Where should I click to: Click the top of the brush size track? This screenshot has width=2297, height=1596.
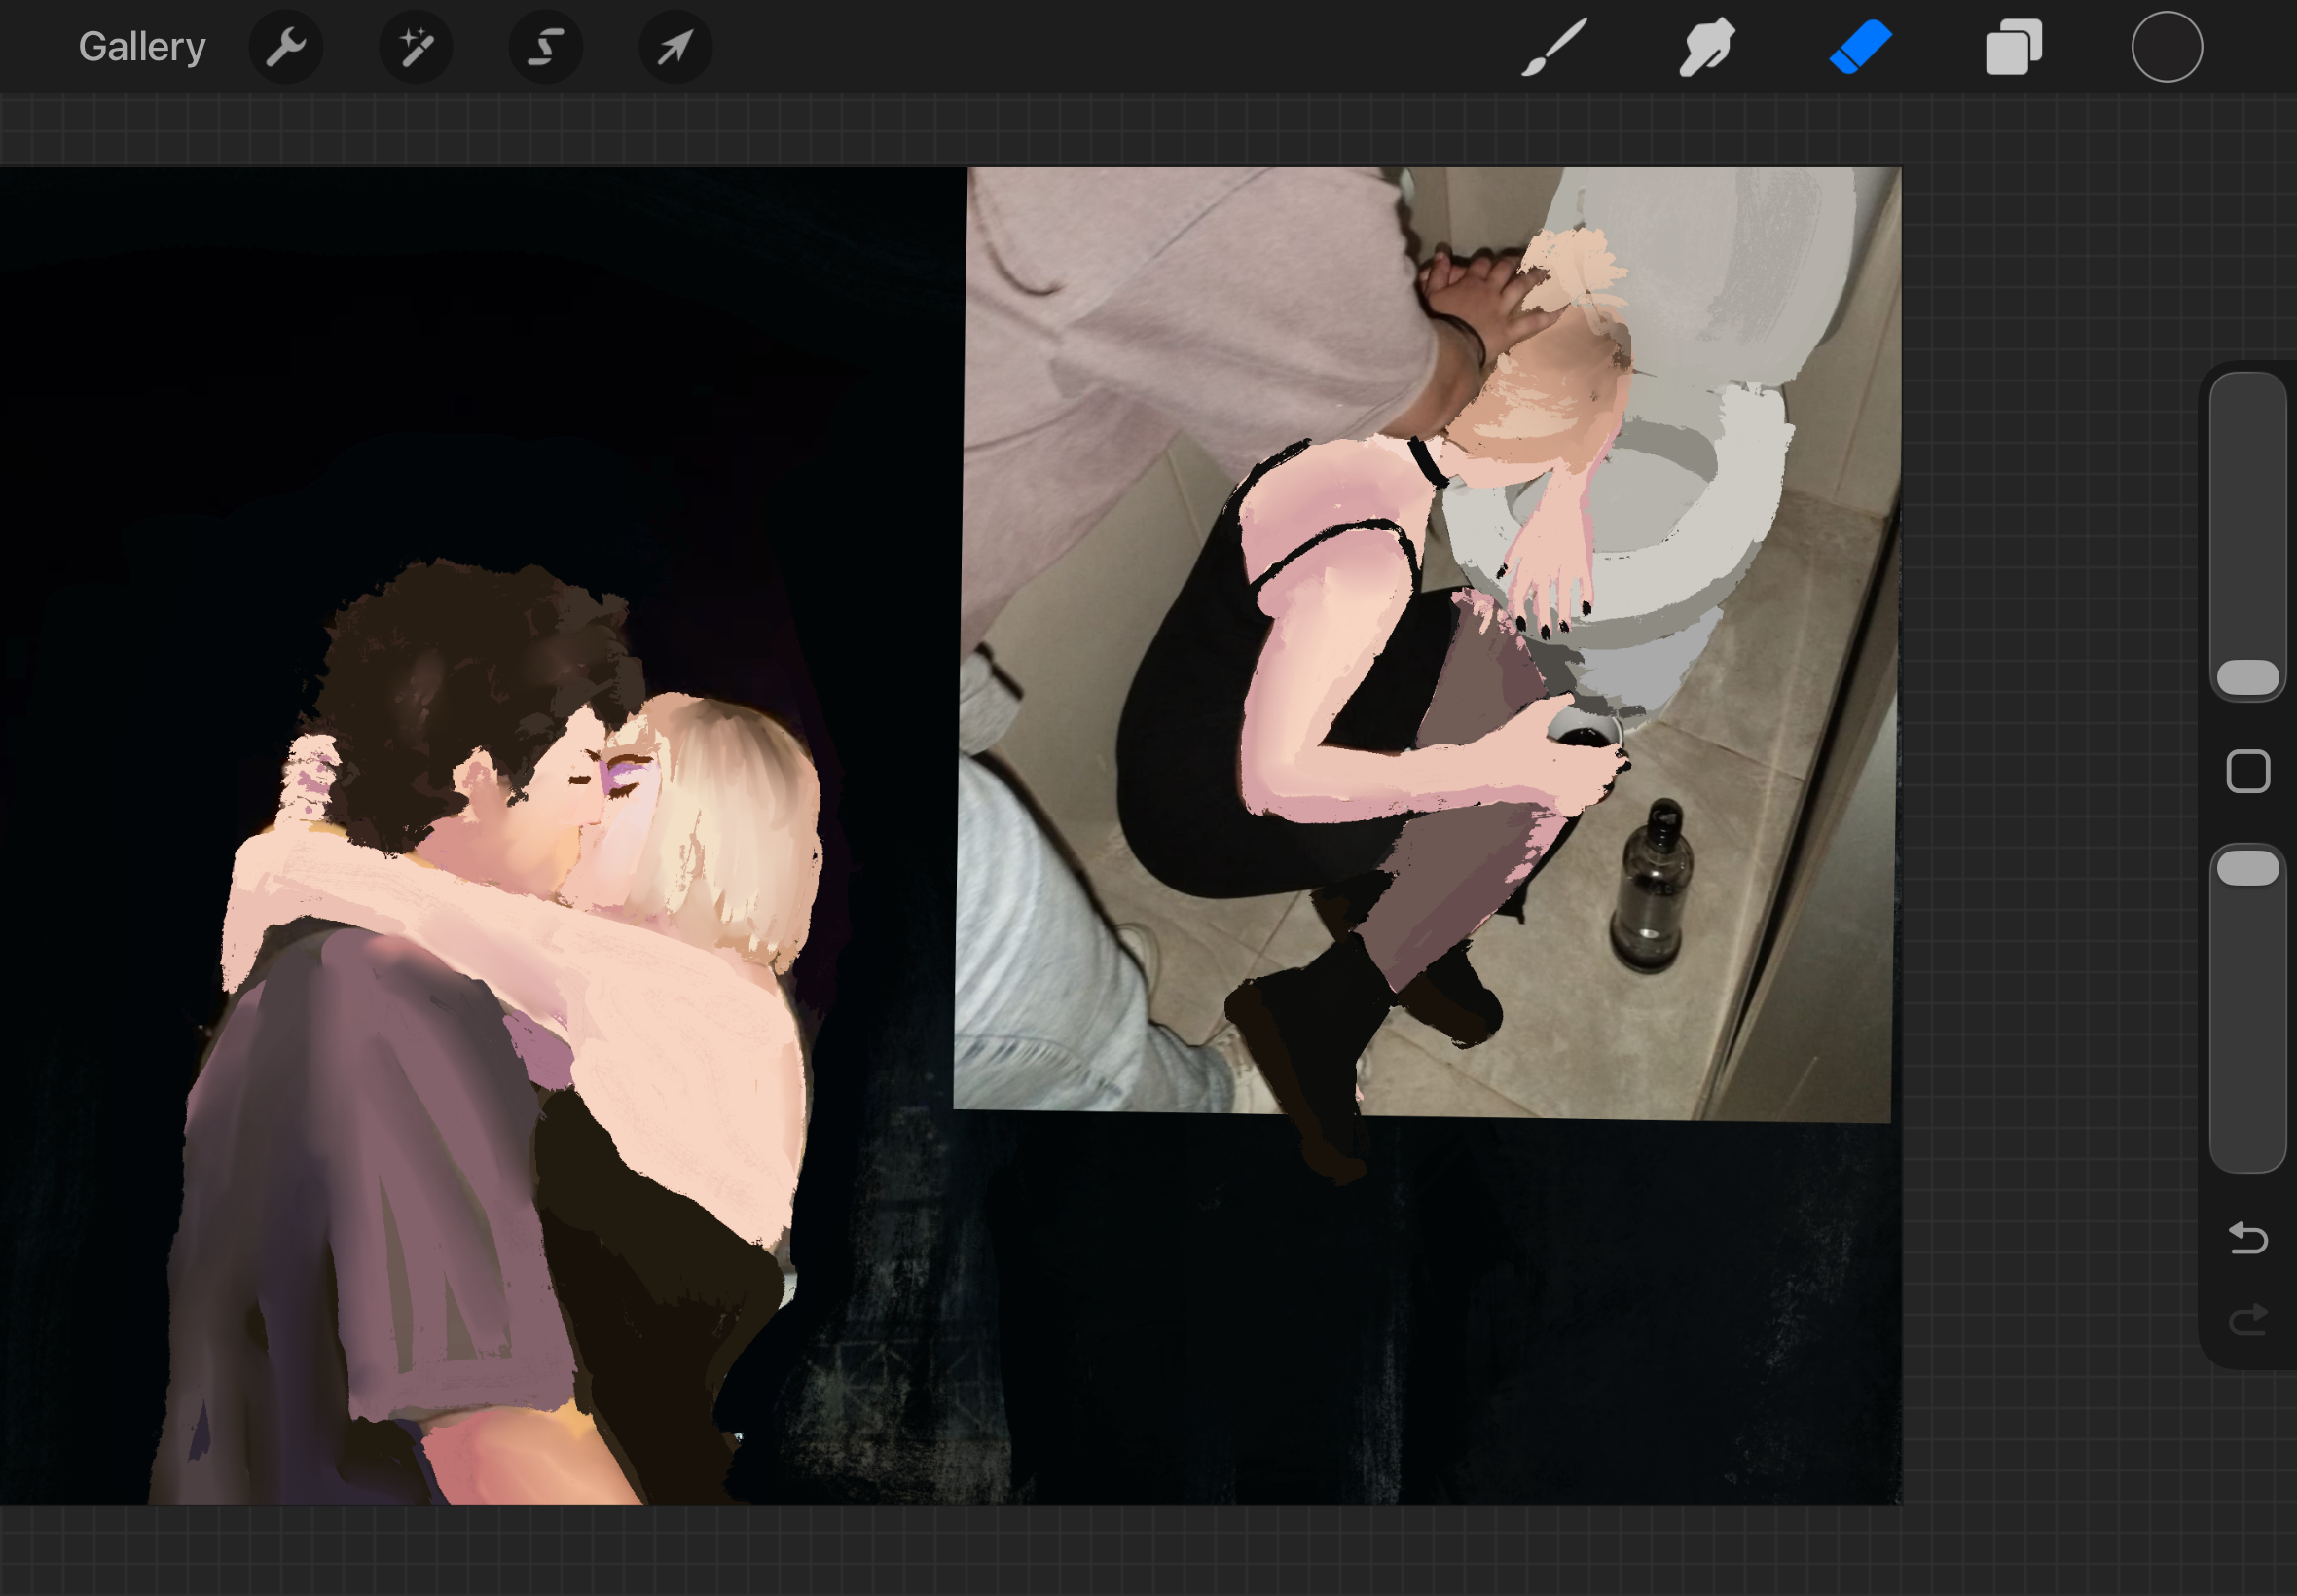[2247, 400]
